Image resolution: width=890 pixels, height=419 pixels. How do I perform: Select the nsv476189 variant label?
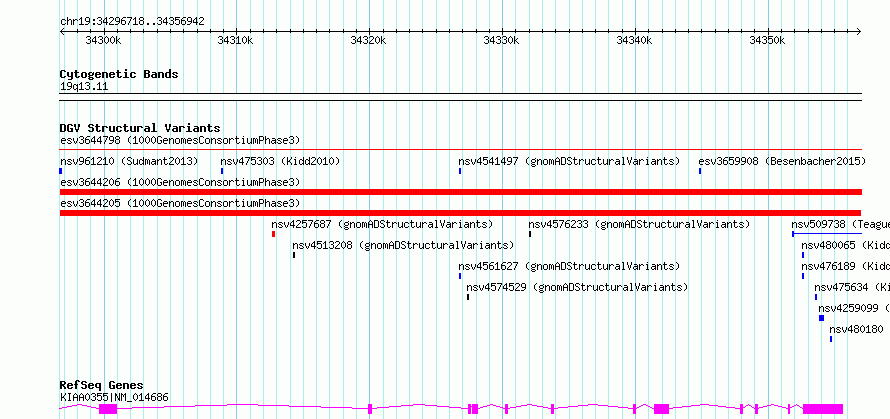(x=845, y=266)
